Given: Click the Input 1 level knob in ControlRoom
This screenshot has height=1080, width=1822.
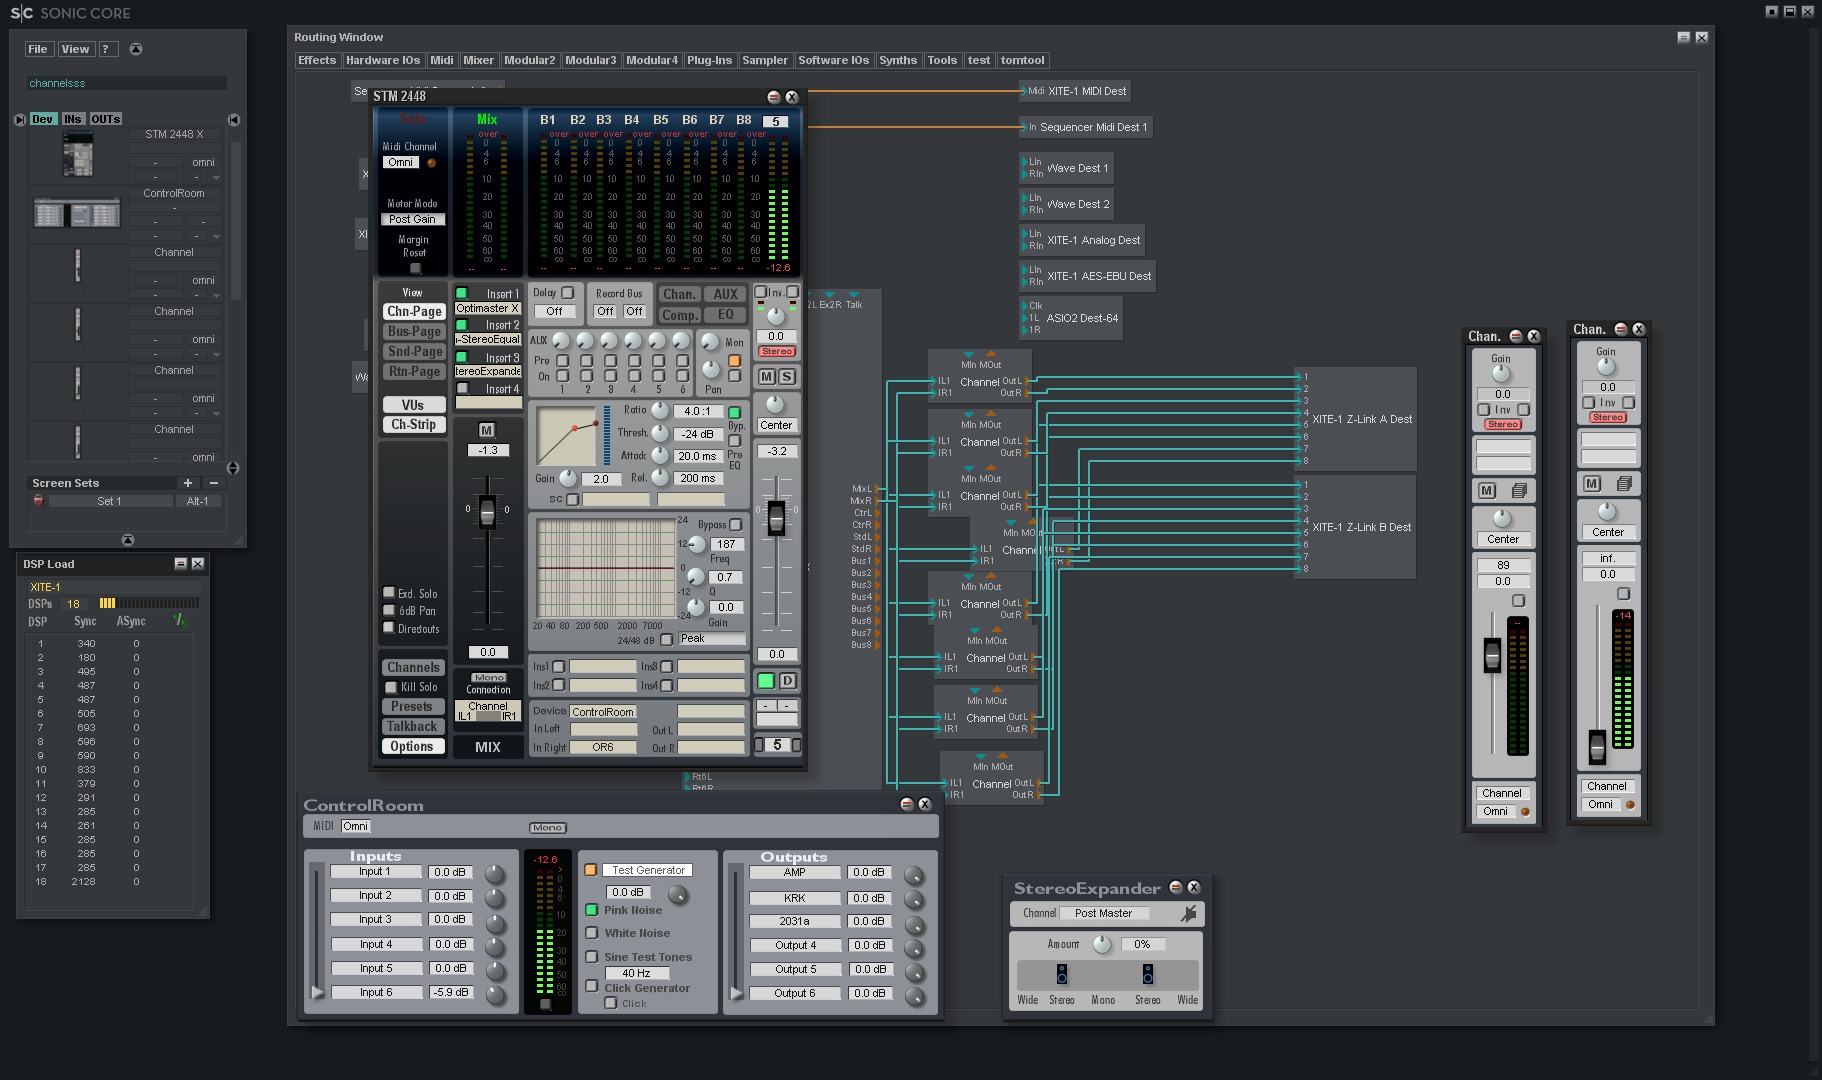Looking at the screenshot, I should pyautogui.click(x=494, y=874).
